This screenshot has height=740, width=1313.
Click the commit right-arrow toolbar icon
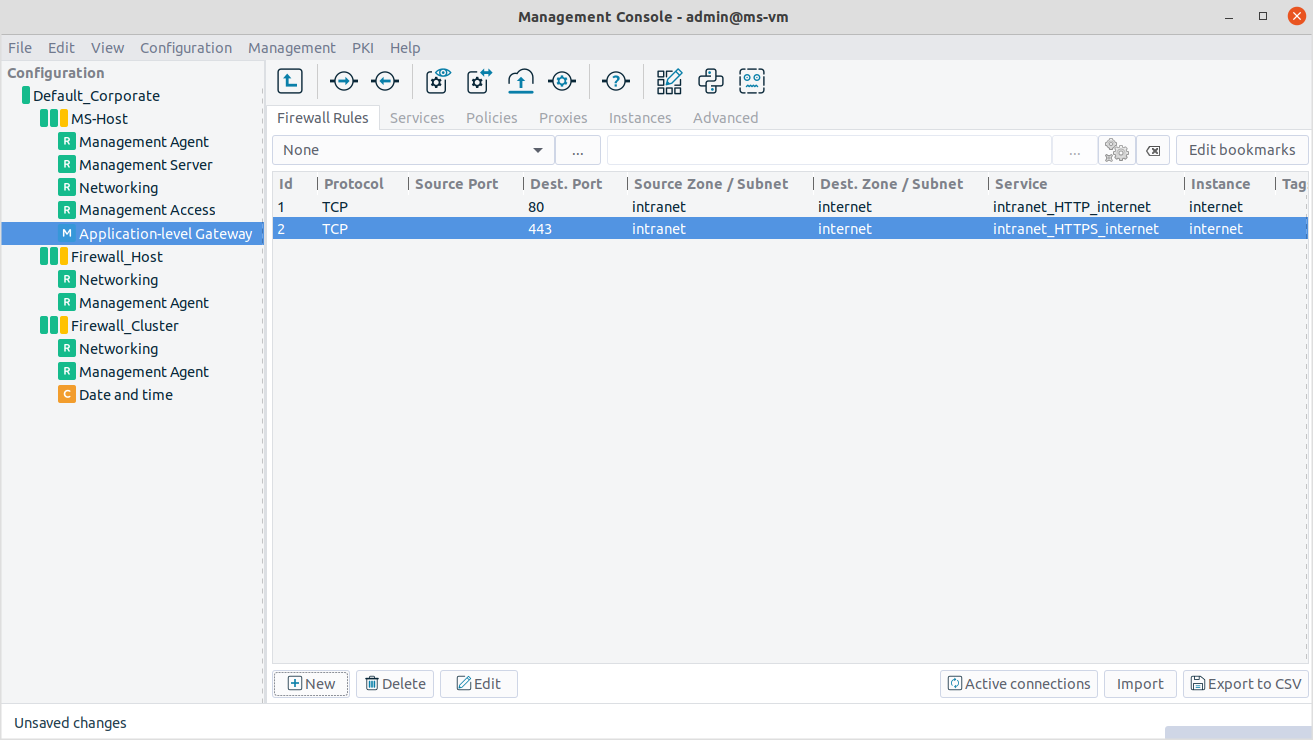tap(343, 81)
